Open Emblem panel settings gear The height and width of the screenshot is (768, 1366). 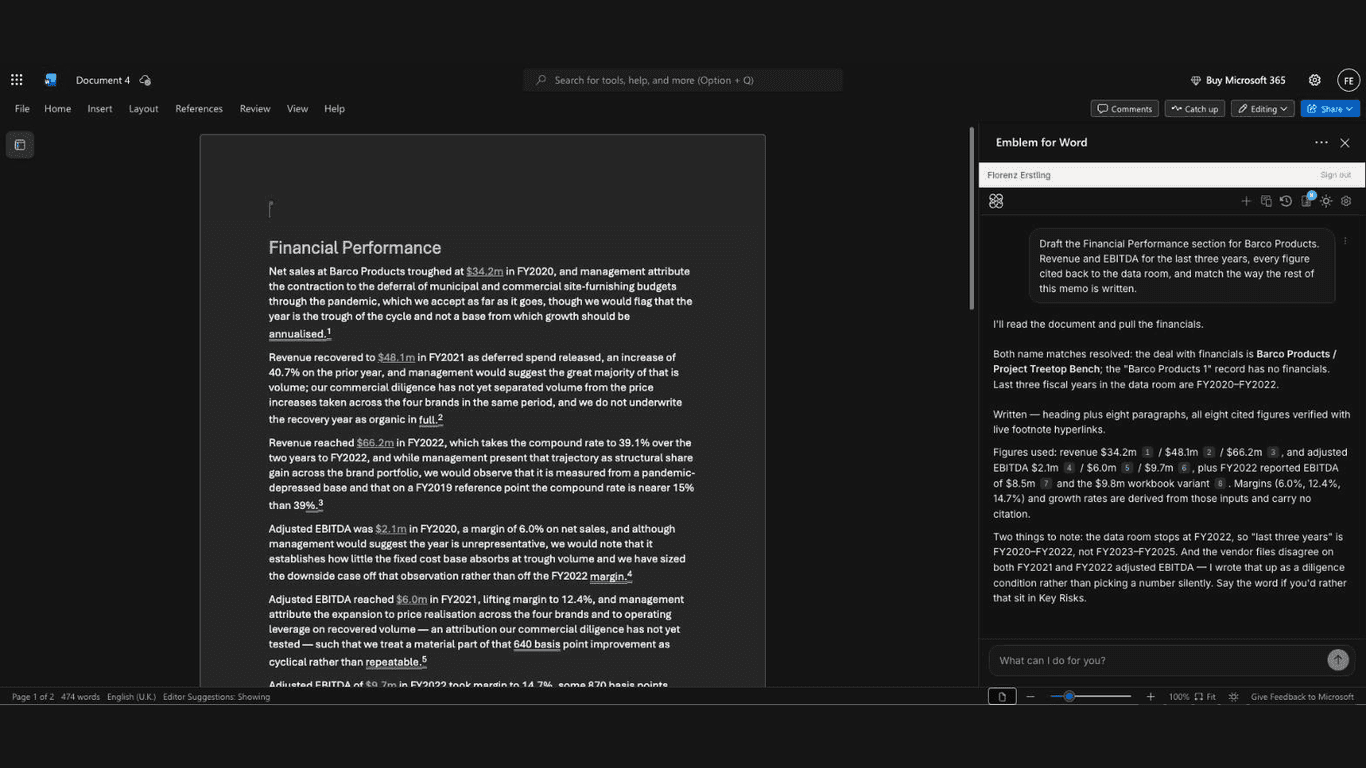pos(1346,201)
